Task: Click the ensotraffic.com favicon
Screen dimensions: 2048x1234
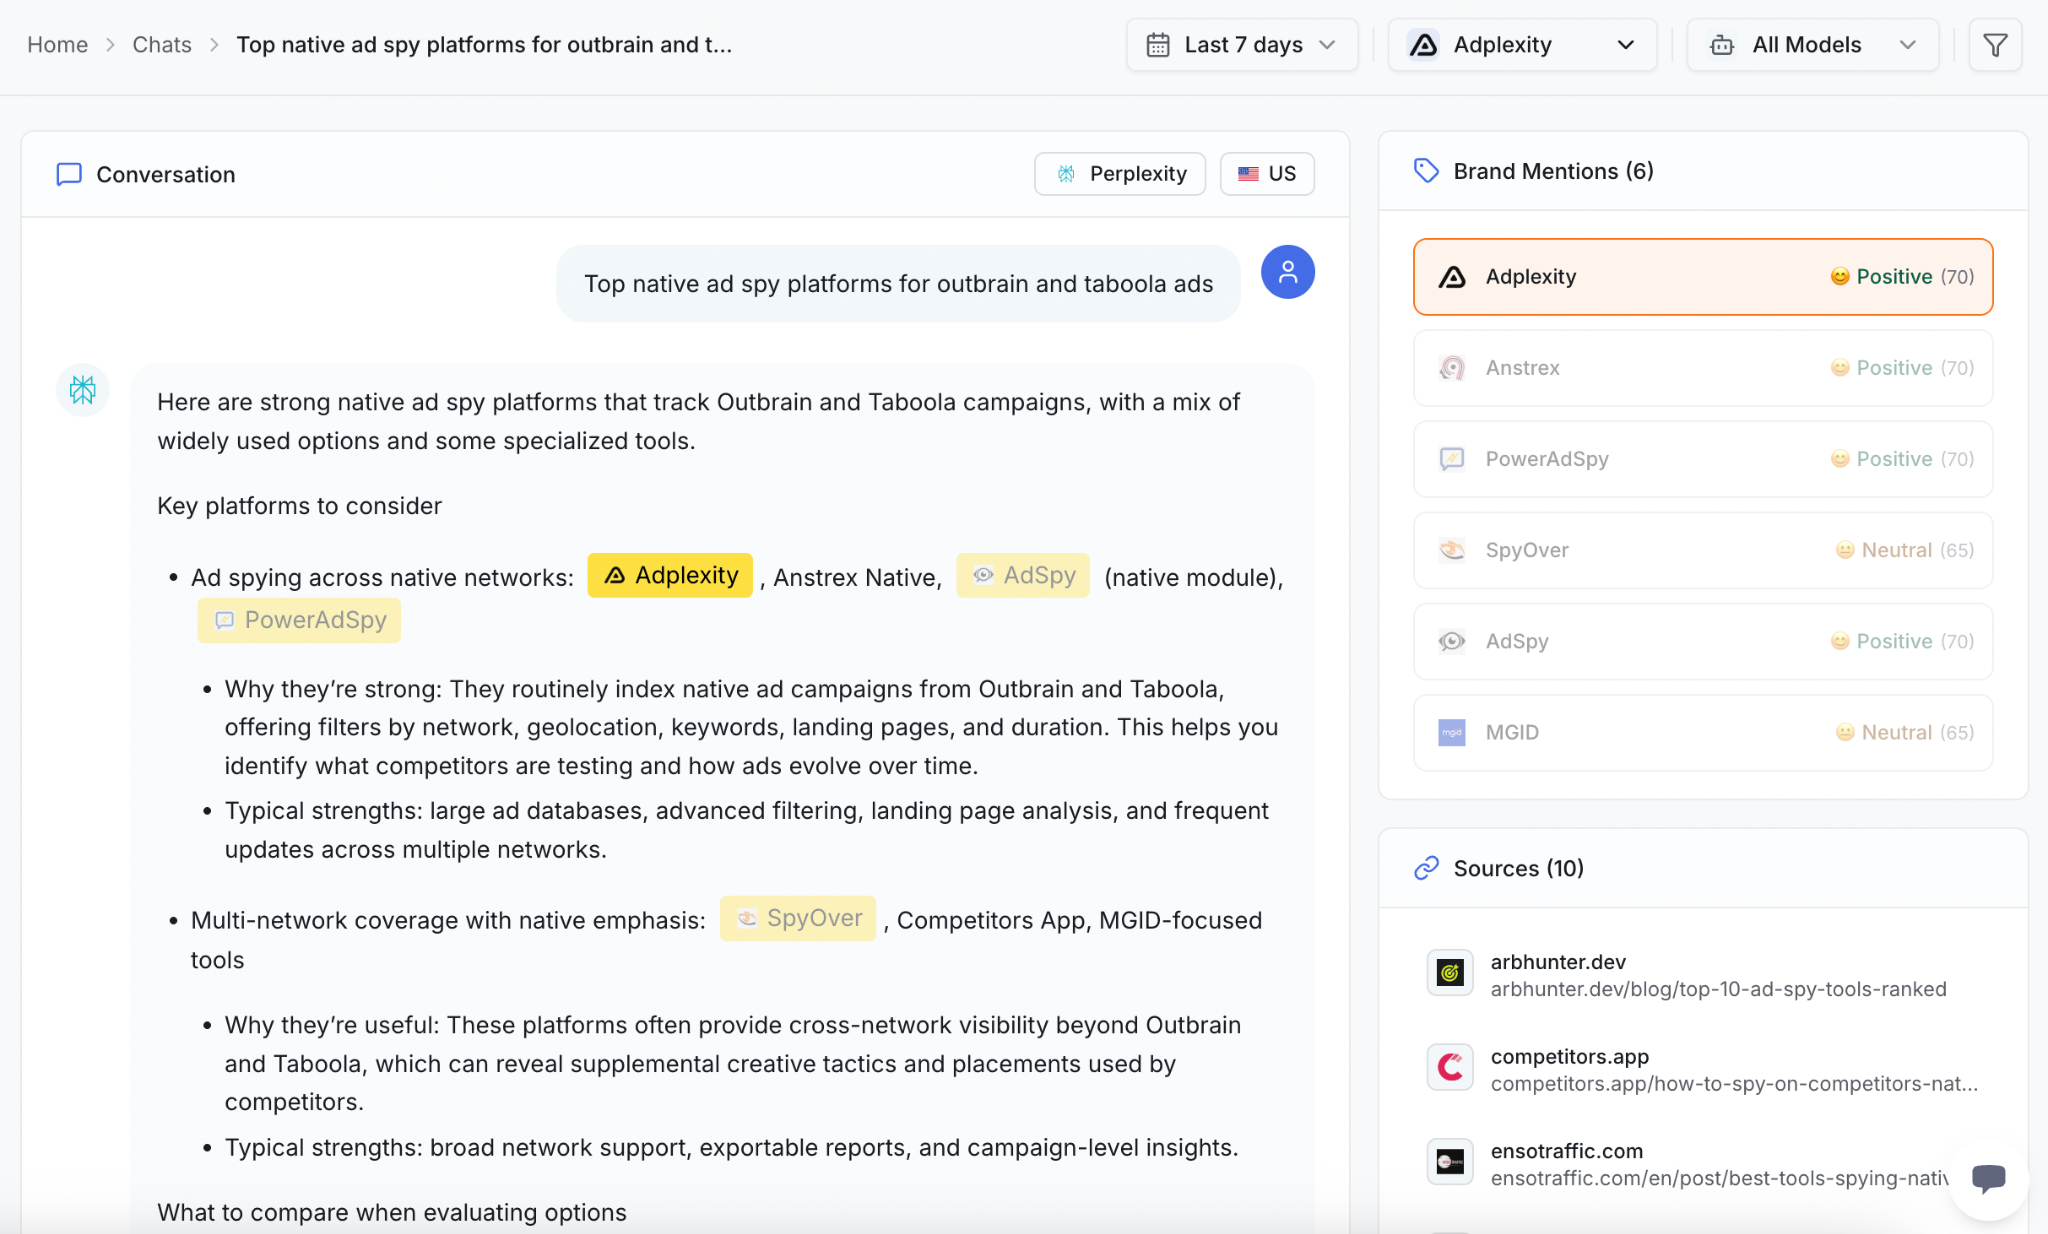Action: coord(1450,1162)
